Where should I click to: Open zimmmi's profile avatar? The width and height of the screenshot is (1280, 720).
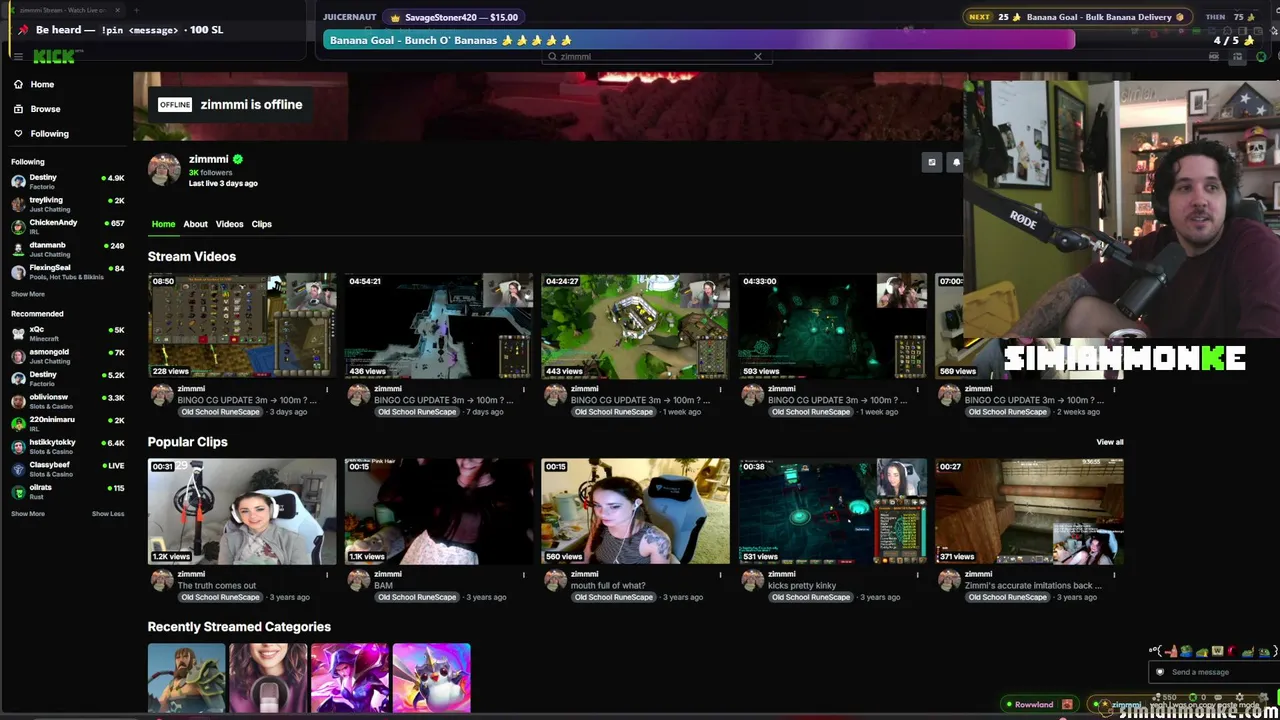pyautogui.click(x=164, y=170)
